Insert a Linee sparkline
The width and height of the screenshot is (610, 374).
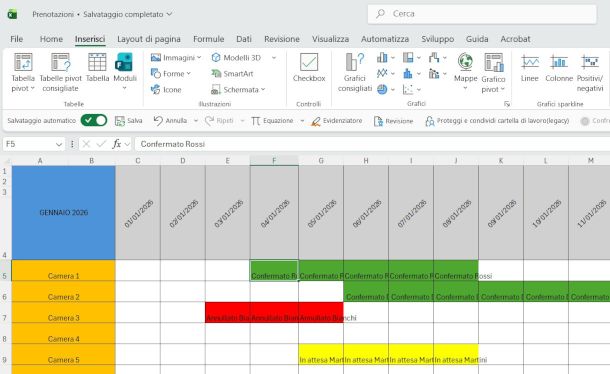[529, 68]
